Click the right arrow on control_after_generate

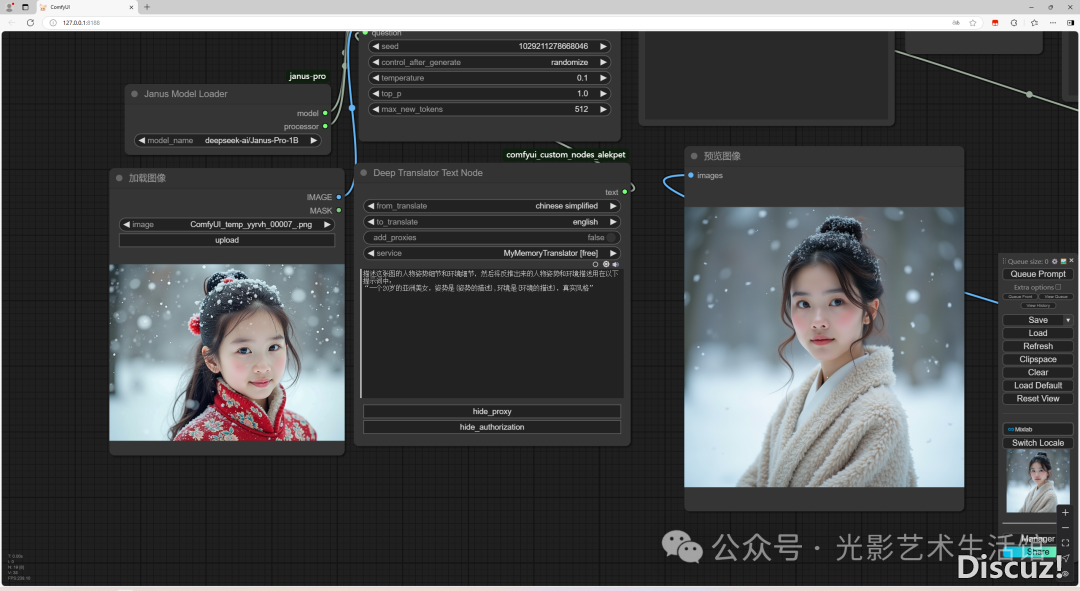tap(603, 62)
